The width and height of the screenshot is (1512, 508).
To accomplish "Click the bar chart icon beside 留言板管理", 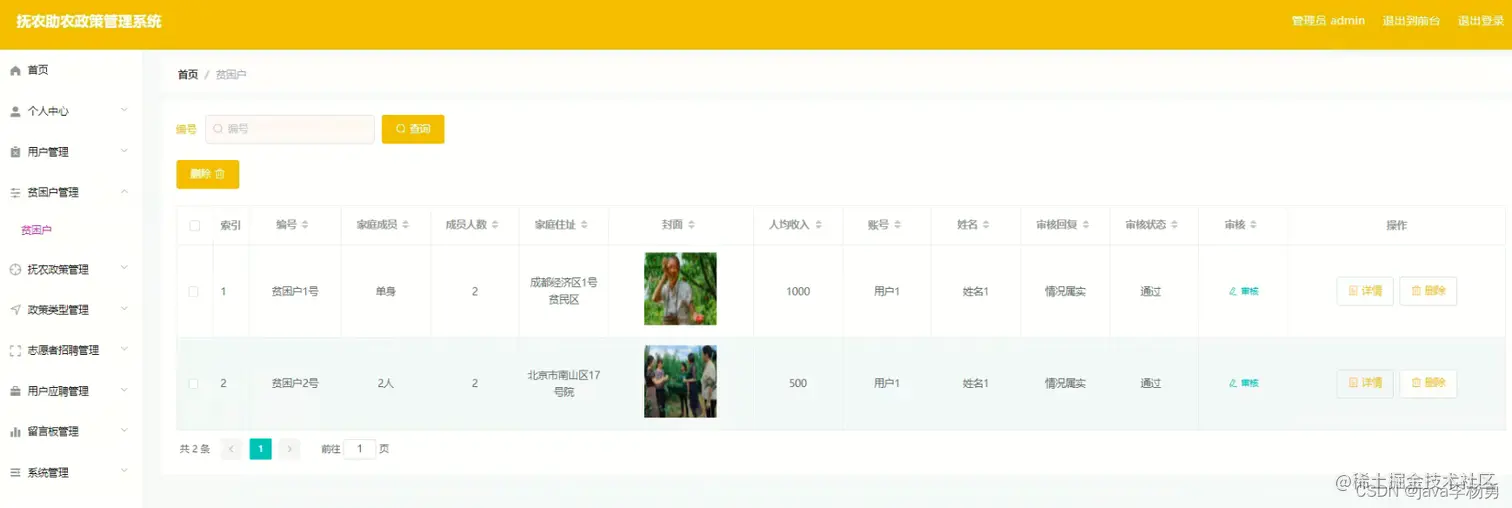I will (x=15, y=432).
